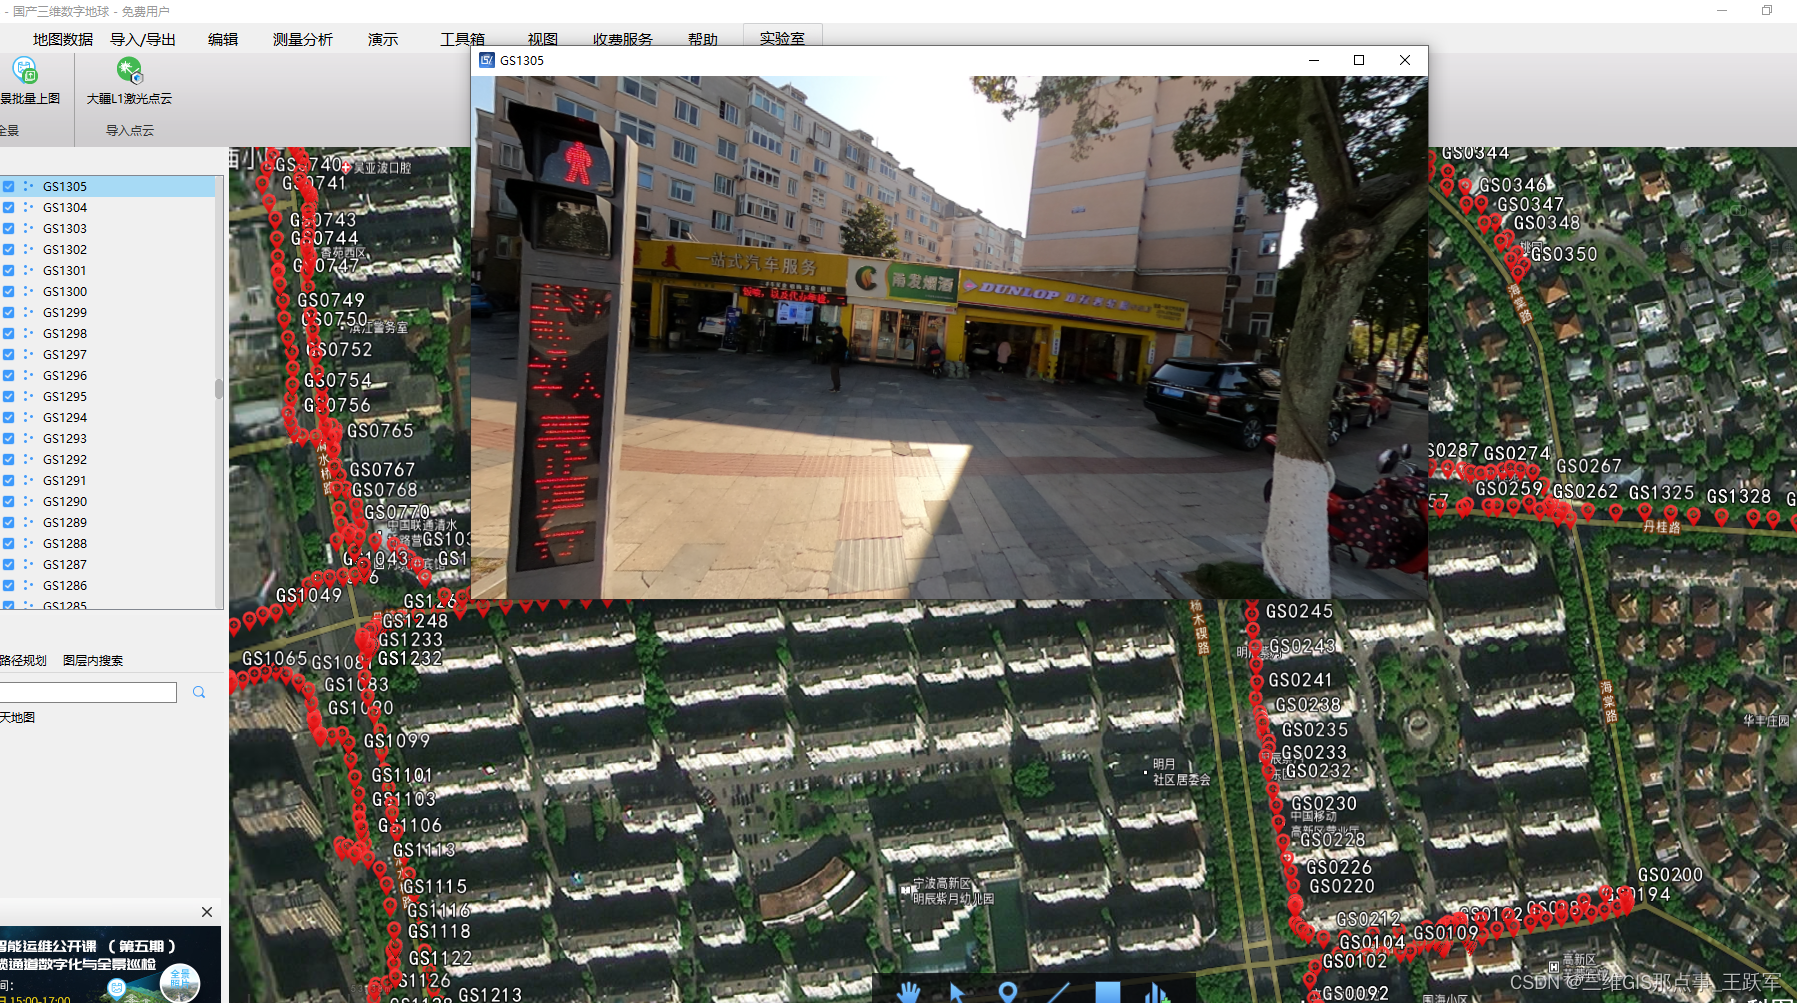Click the search magnifier icon
1797x1003 pixels.
click(199, 692)
